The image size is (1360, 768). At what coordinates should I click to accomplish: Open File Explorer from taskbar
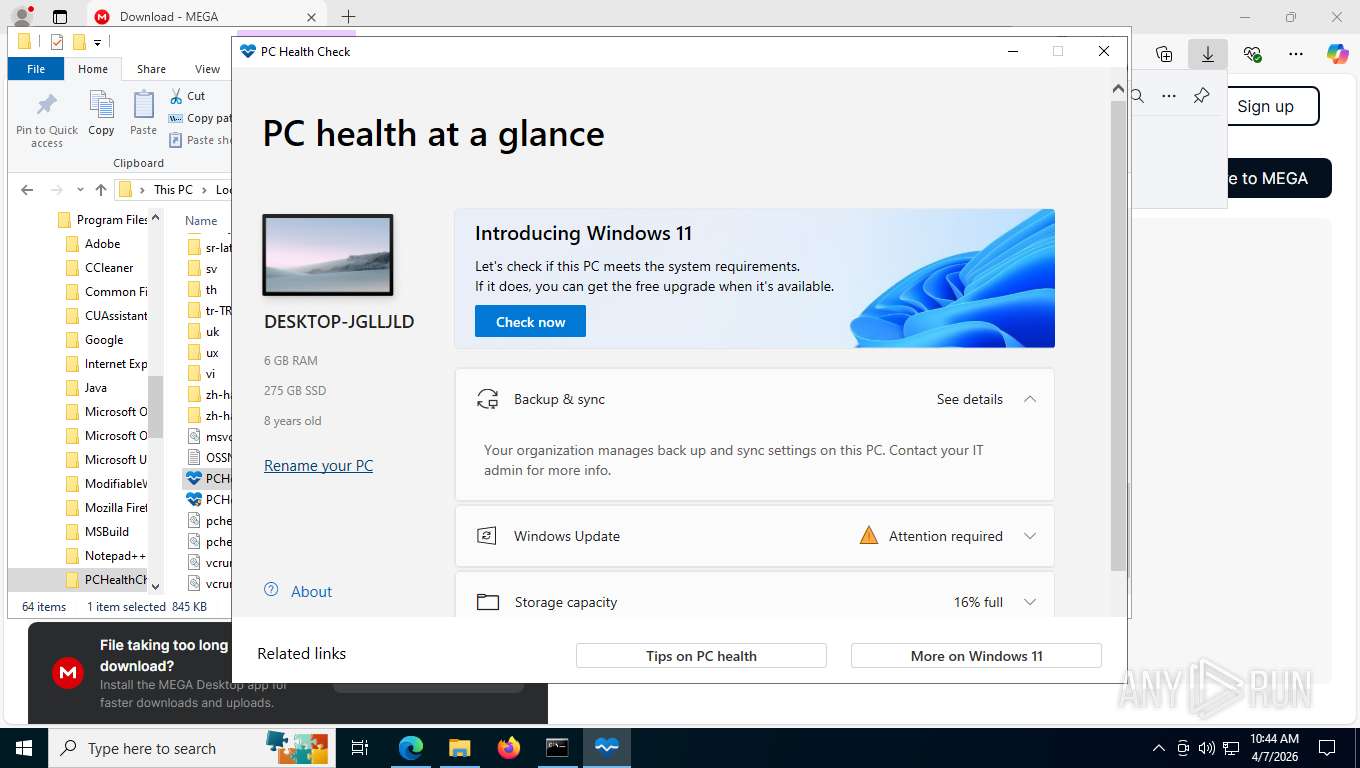tap(459, 748)
